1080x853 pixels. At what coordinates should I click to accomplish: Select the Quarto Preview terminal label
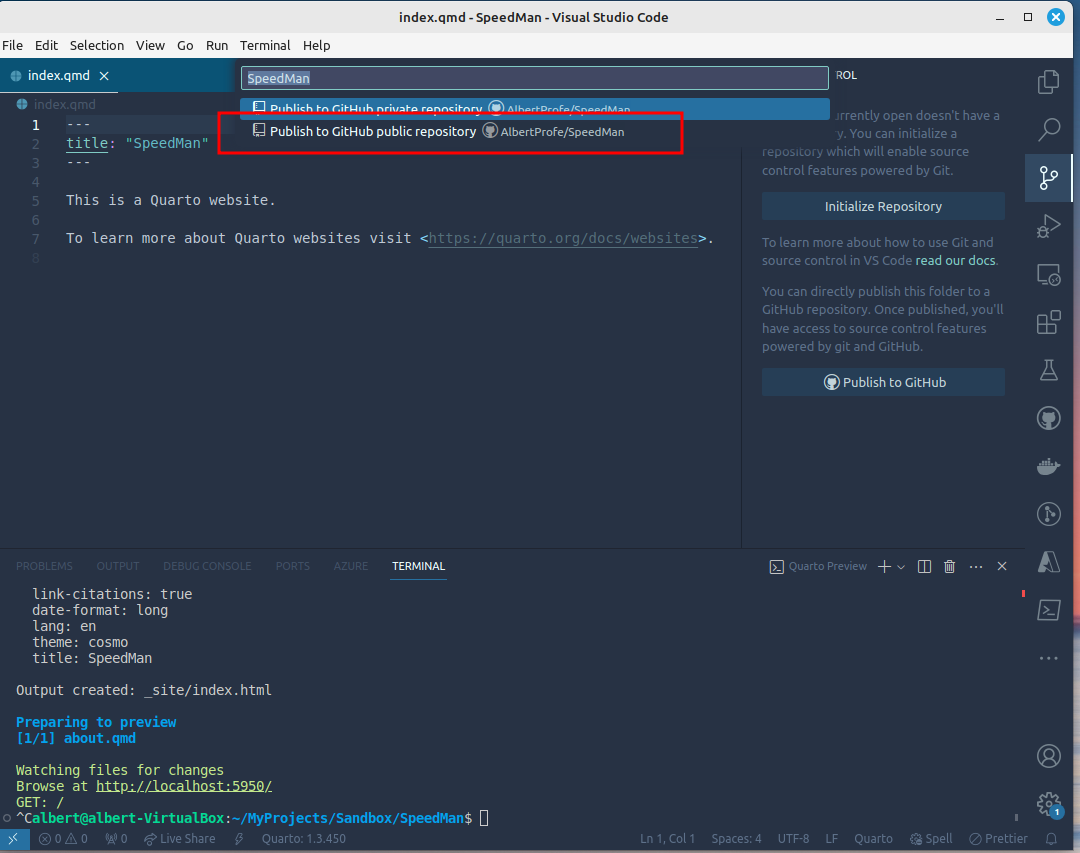pyautogui.click(x=818, y=566)
